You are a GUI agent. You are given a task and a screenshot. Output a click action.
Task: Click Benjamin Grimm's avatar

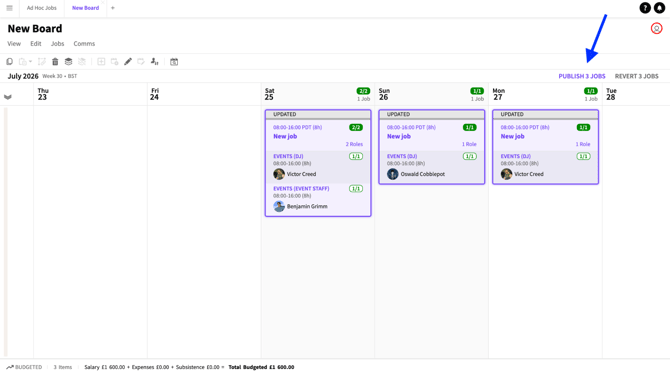[x=279, y=206]
